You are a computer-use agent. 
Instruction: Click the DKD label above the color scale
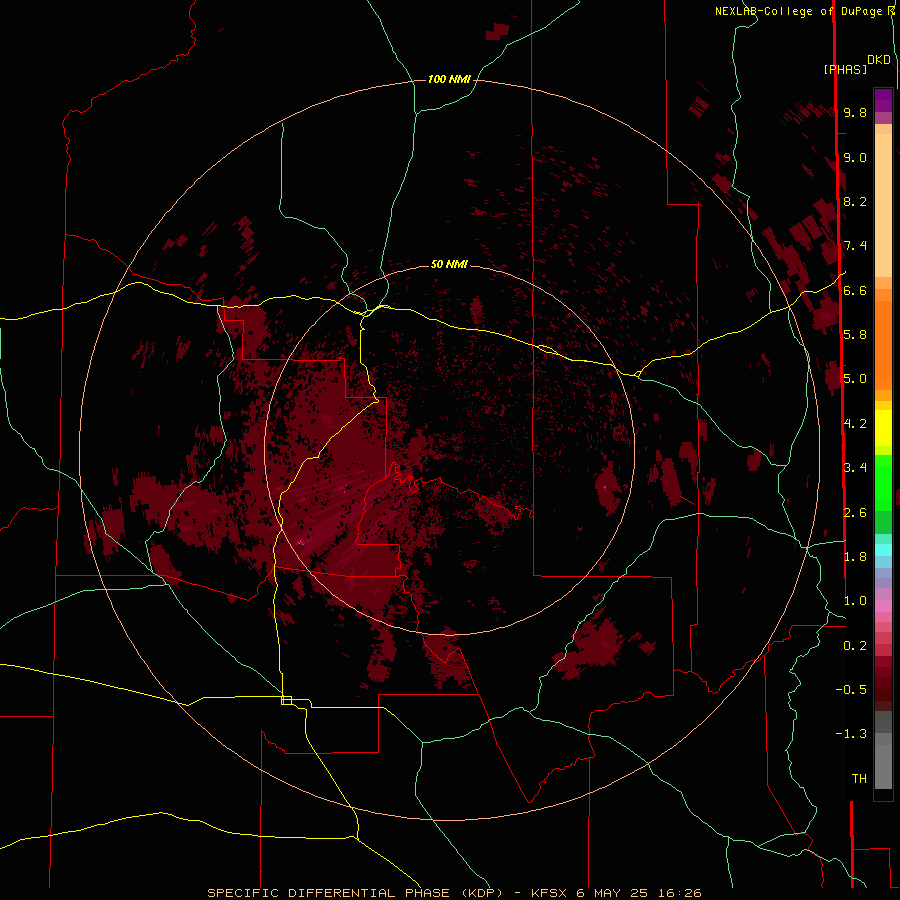click(879, 60)
